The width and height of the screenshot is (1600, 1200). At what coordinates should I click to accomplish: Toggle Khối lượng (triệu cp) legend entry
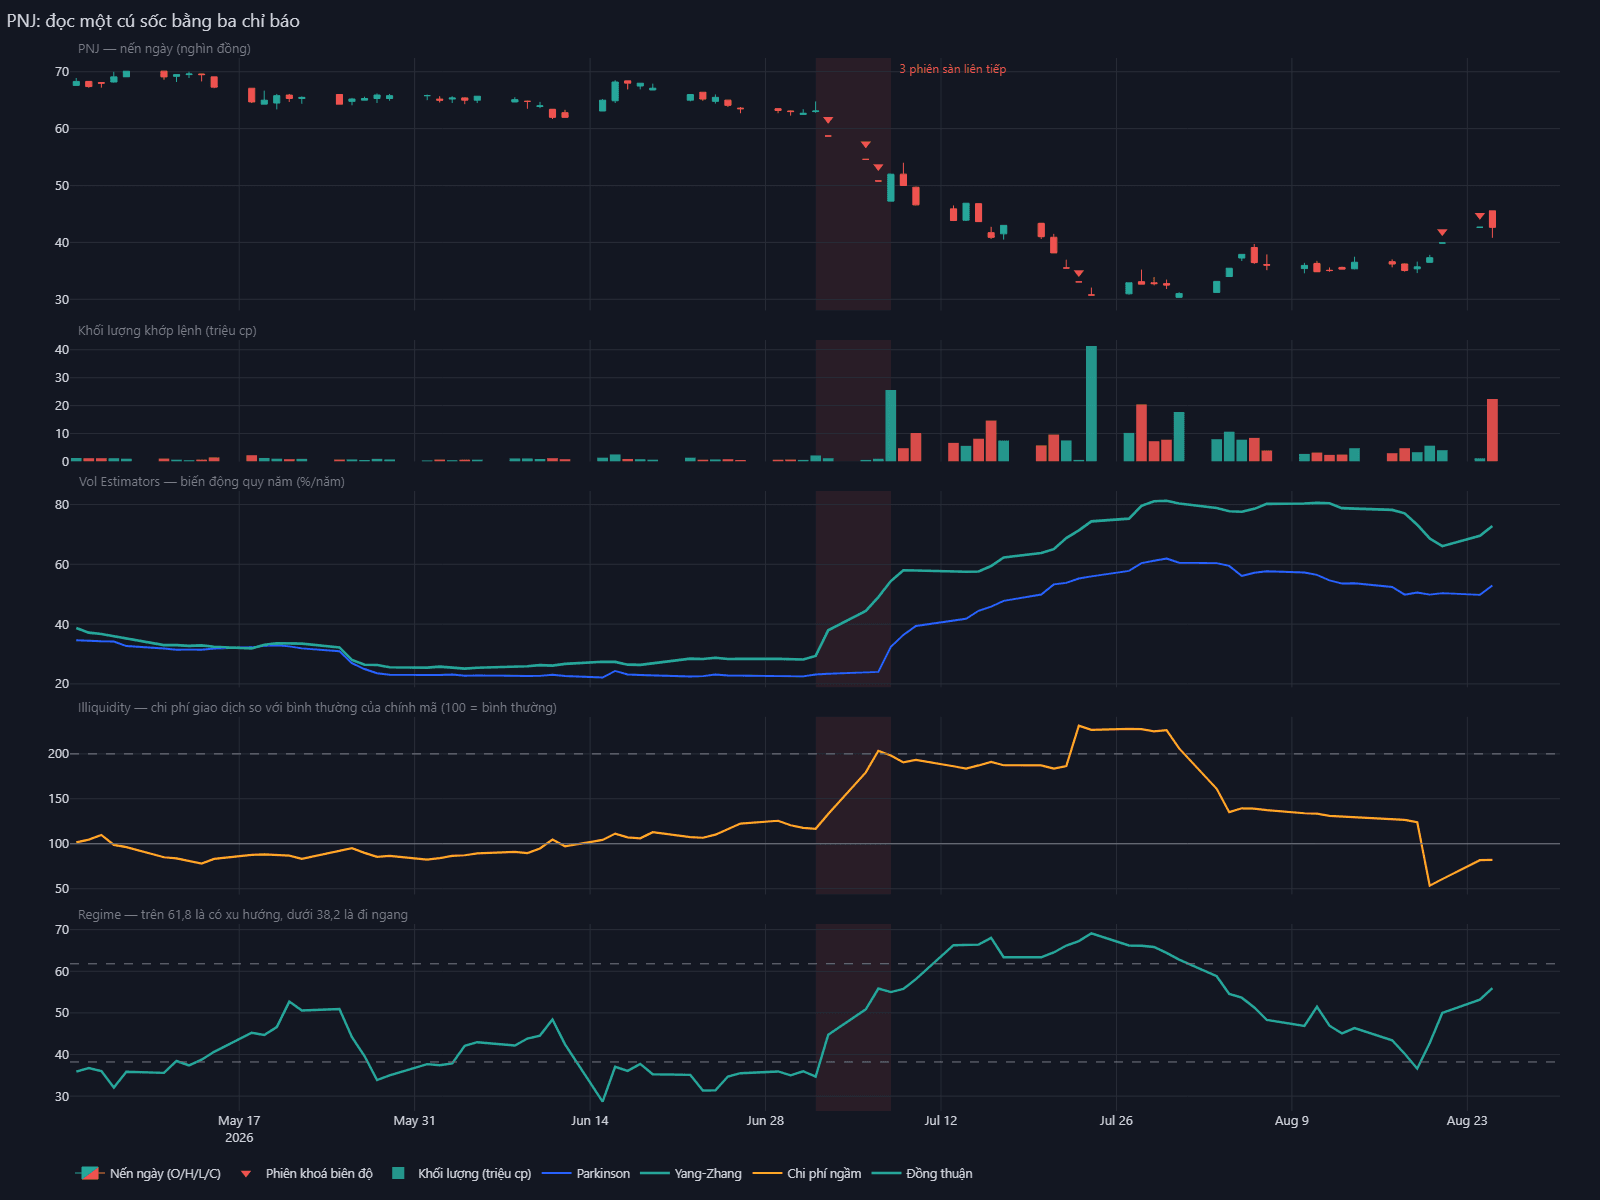(x=462, y=1173)
